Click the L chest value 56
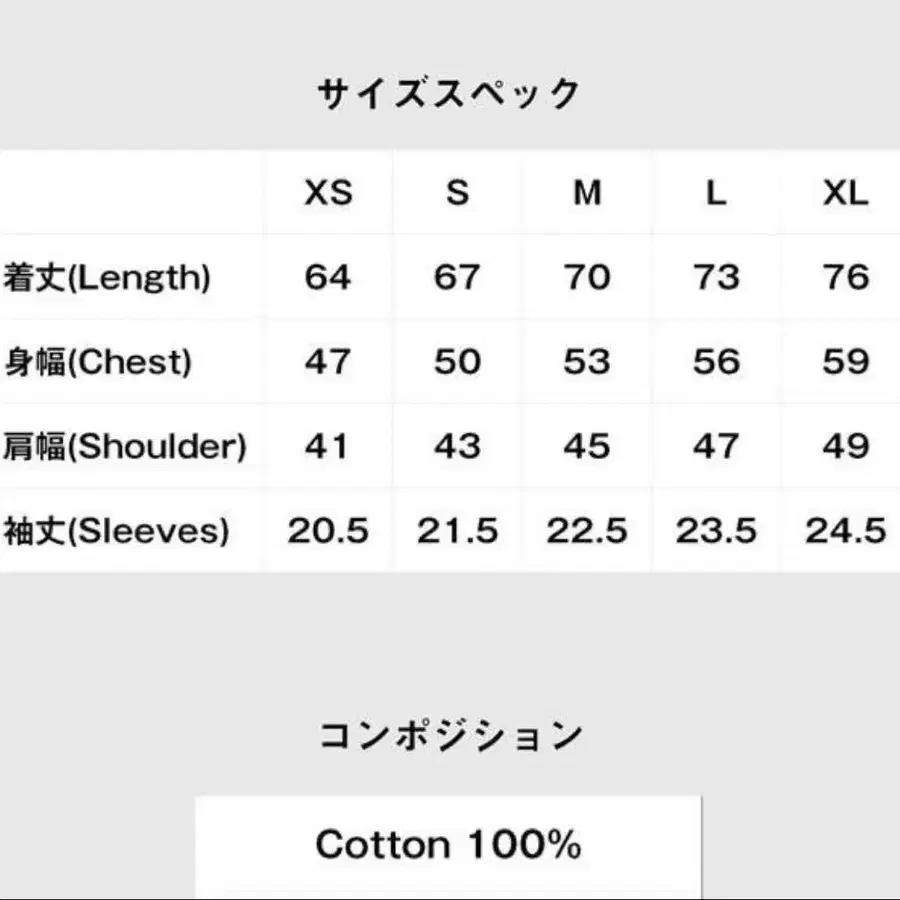 716,362
